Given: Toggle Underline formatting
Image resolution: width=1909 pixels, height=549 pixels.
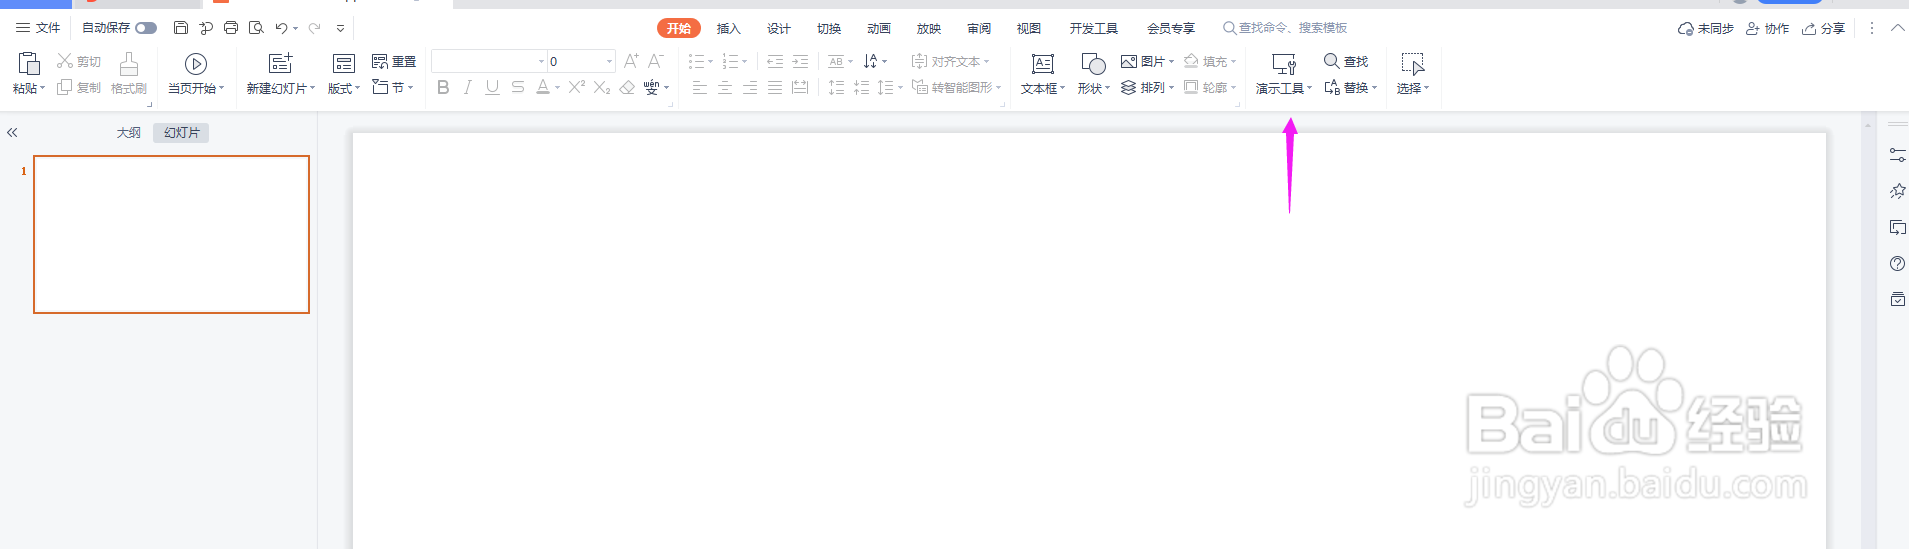Looking at the screenshot, I should click(492, 88).
